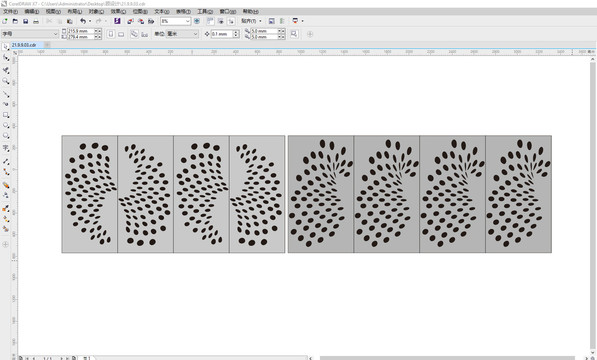The image size is (597, 360).
Task: Switch page to Portrait orientation
Action: pyautogui.click(x=111, y=34)
